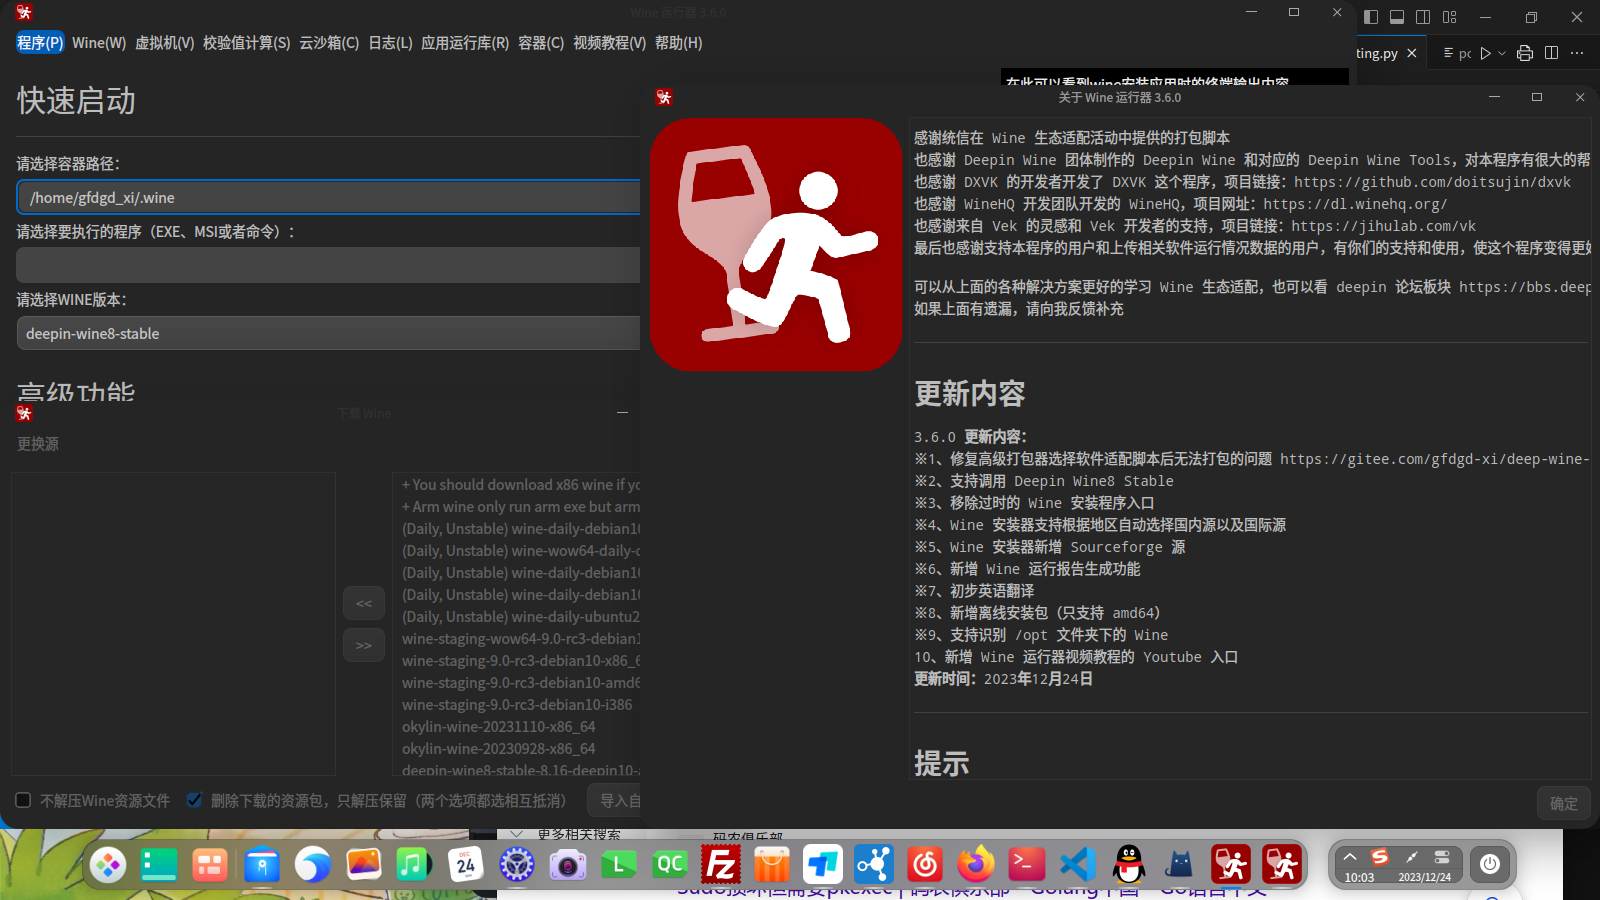The image size is (1600, 900).
Task: Open VS Code editor More Actions ellipsis
Action: click(x=1578, y=53)
